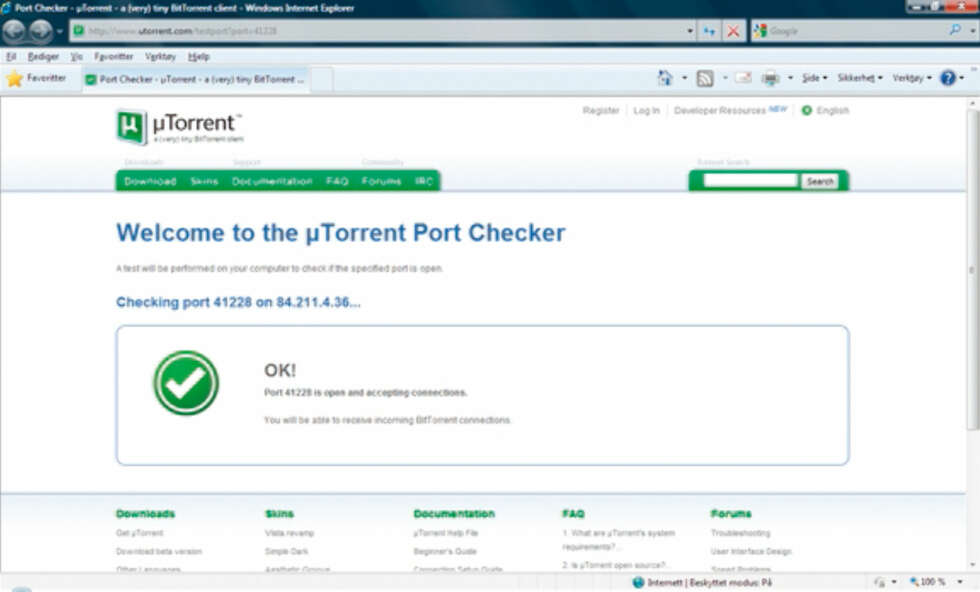Click the address bar with utorrent.com URL
The width and height of the screenshot is (980, 592).
tap(379, 31)
